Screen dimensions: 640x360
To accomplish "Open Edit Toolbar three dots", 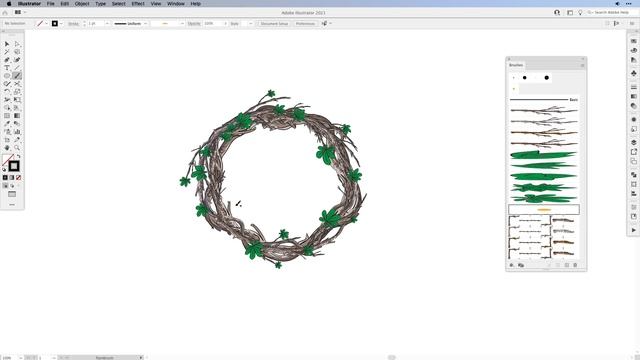I will click(12, 204).
